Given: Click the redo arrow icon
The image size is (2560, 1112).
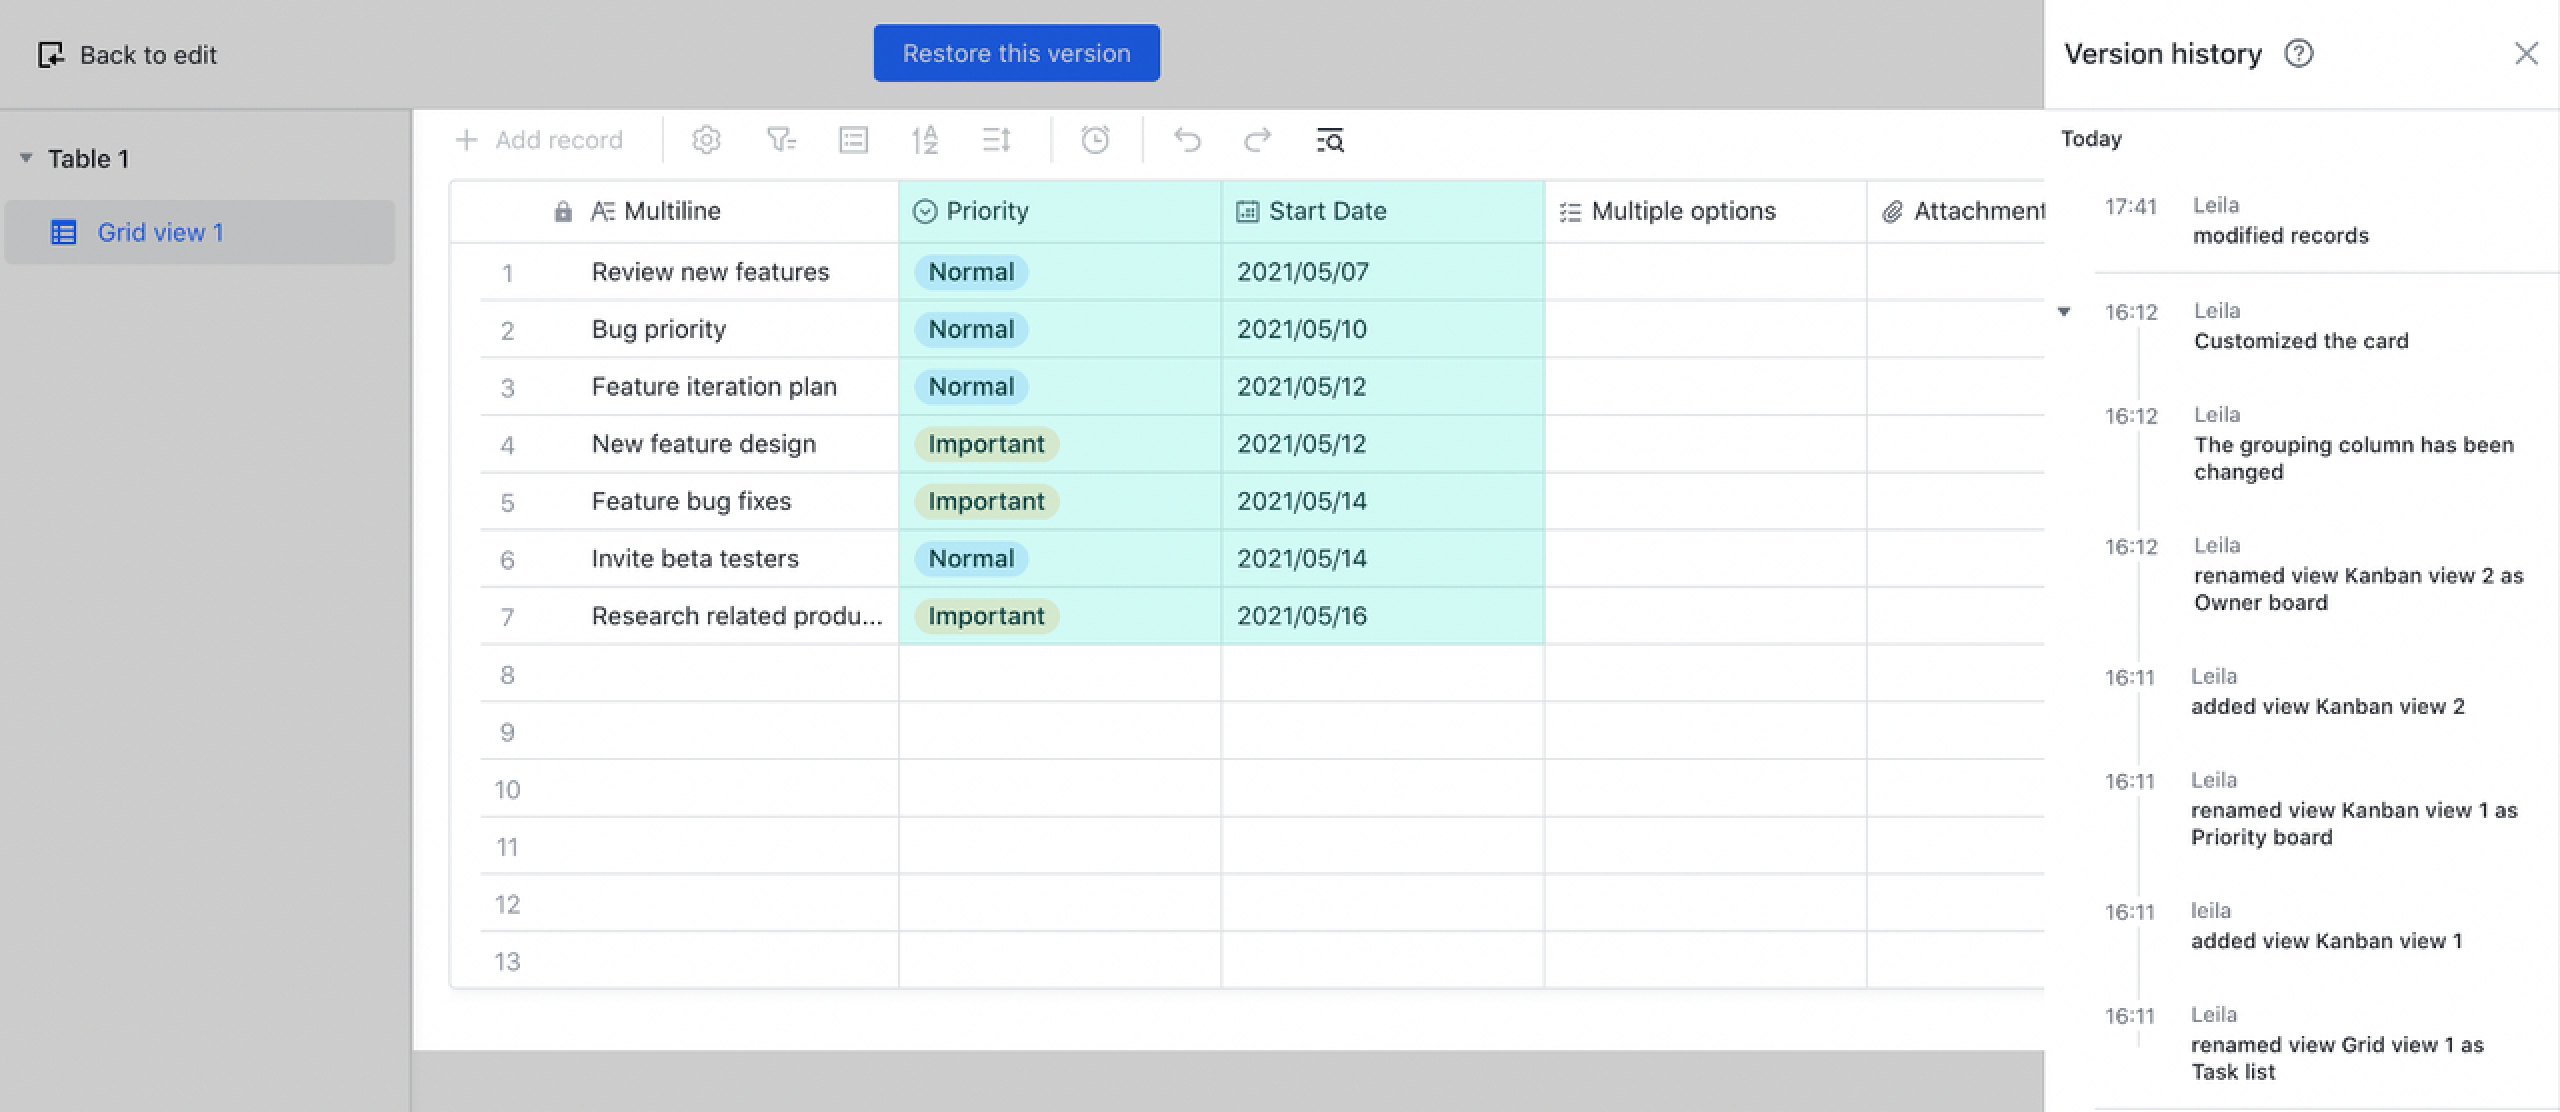Looking at the screenshot, I should (x=1257, y=140).
